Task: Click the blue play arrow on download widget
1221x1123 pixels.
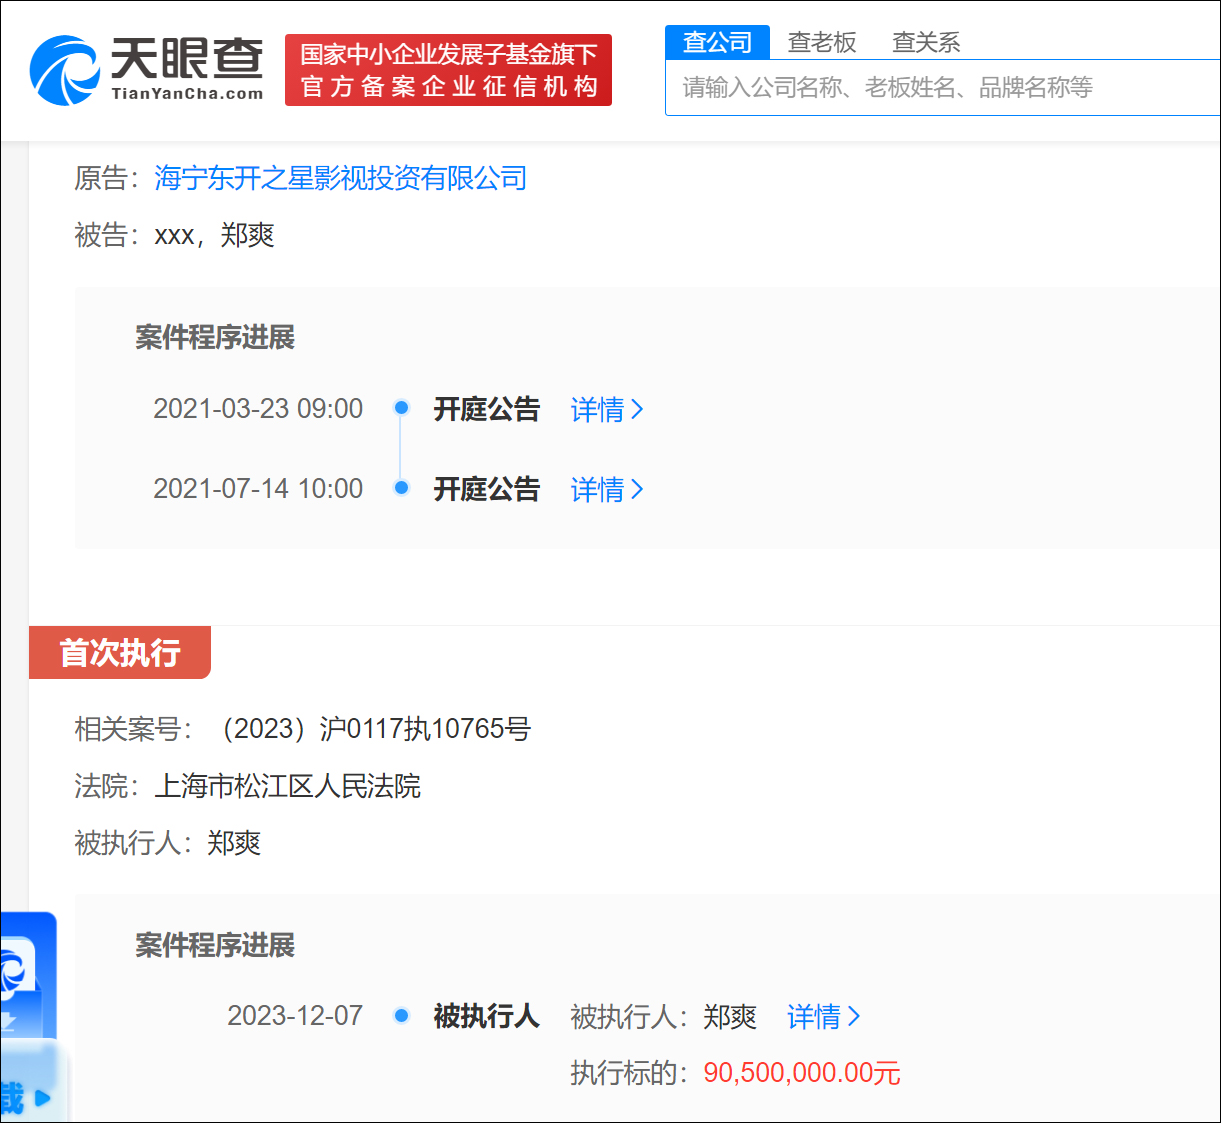Action: (42, 1098)
